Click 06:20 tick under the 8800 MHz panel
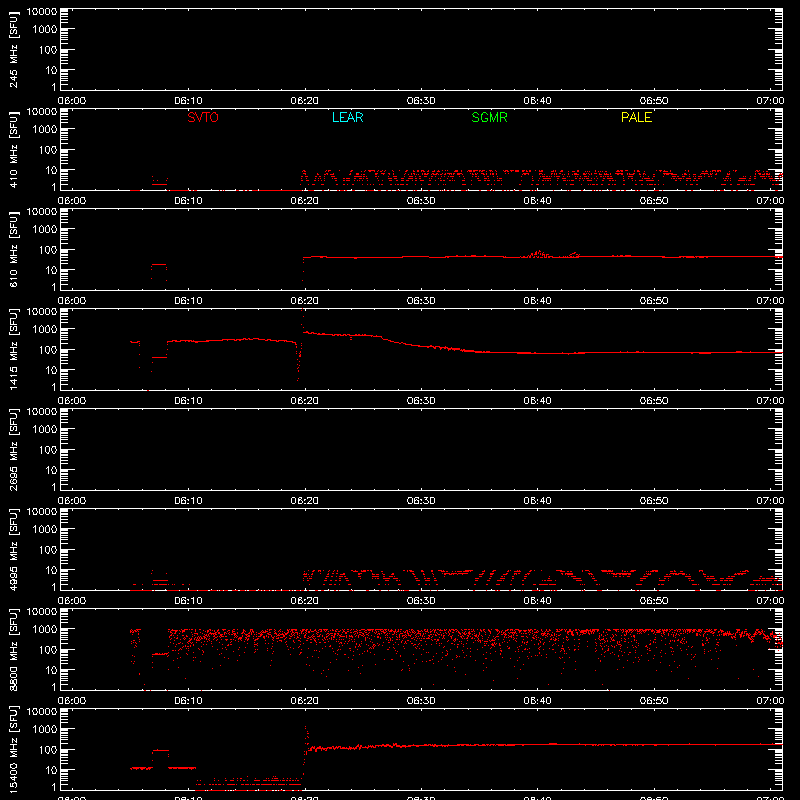Screen dimensions: 800x800 coord(305,701)
